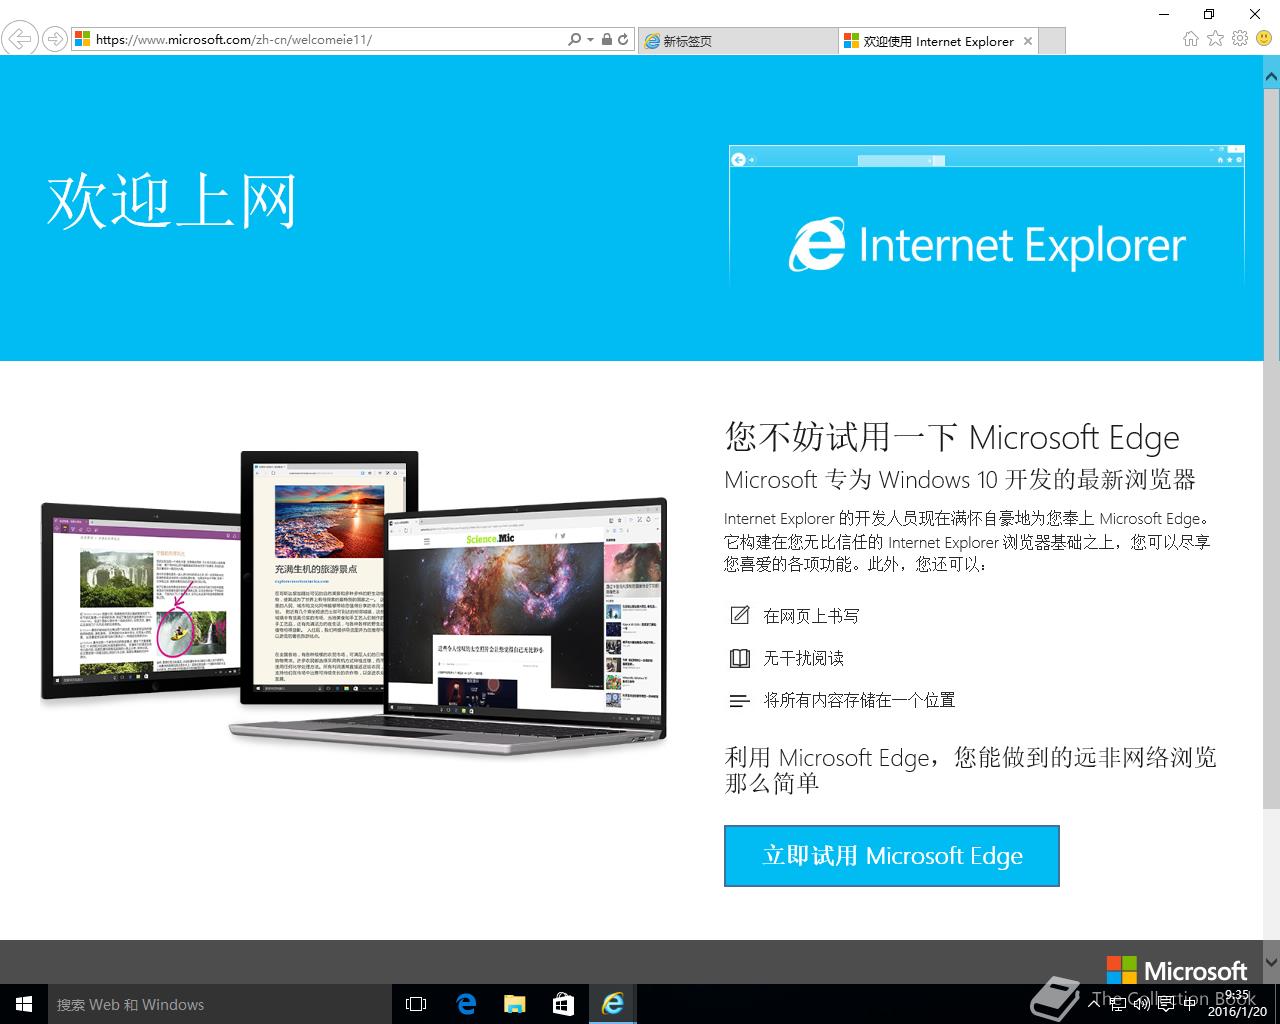Open the address bar autocomplete dropdown arrow
The height and width of the screenshot is (1024, 1280).
591,40
